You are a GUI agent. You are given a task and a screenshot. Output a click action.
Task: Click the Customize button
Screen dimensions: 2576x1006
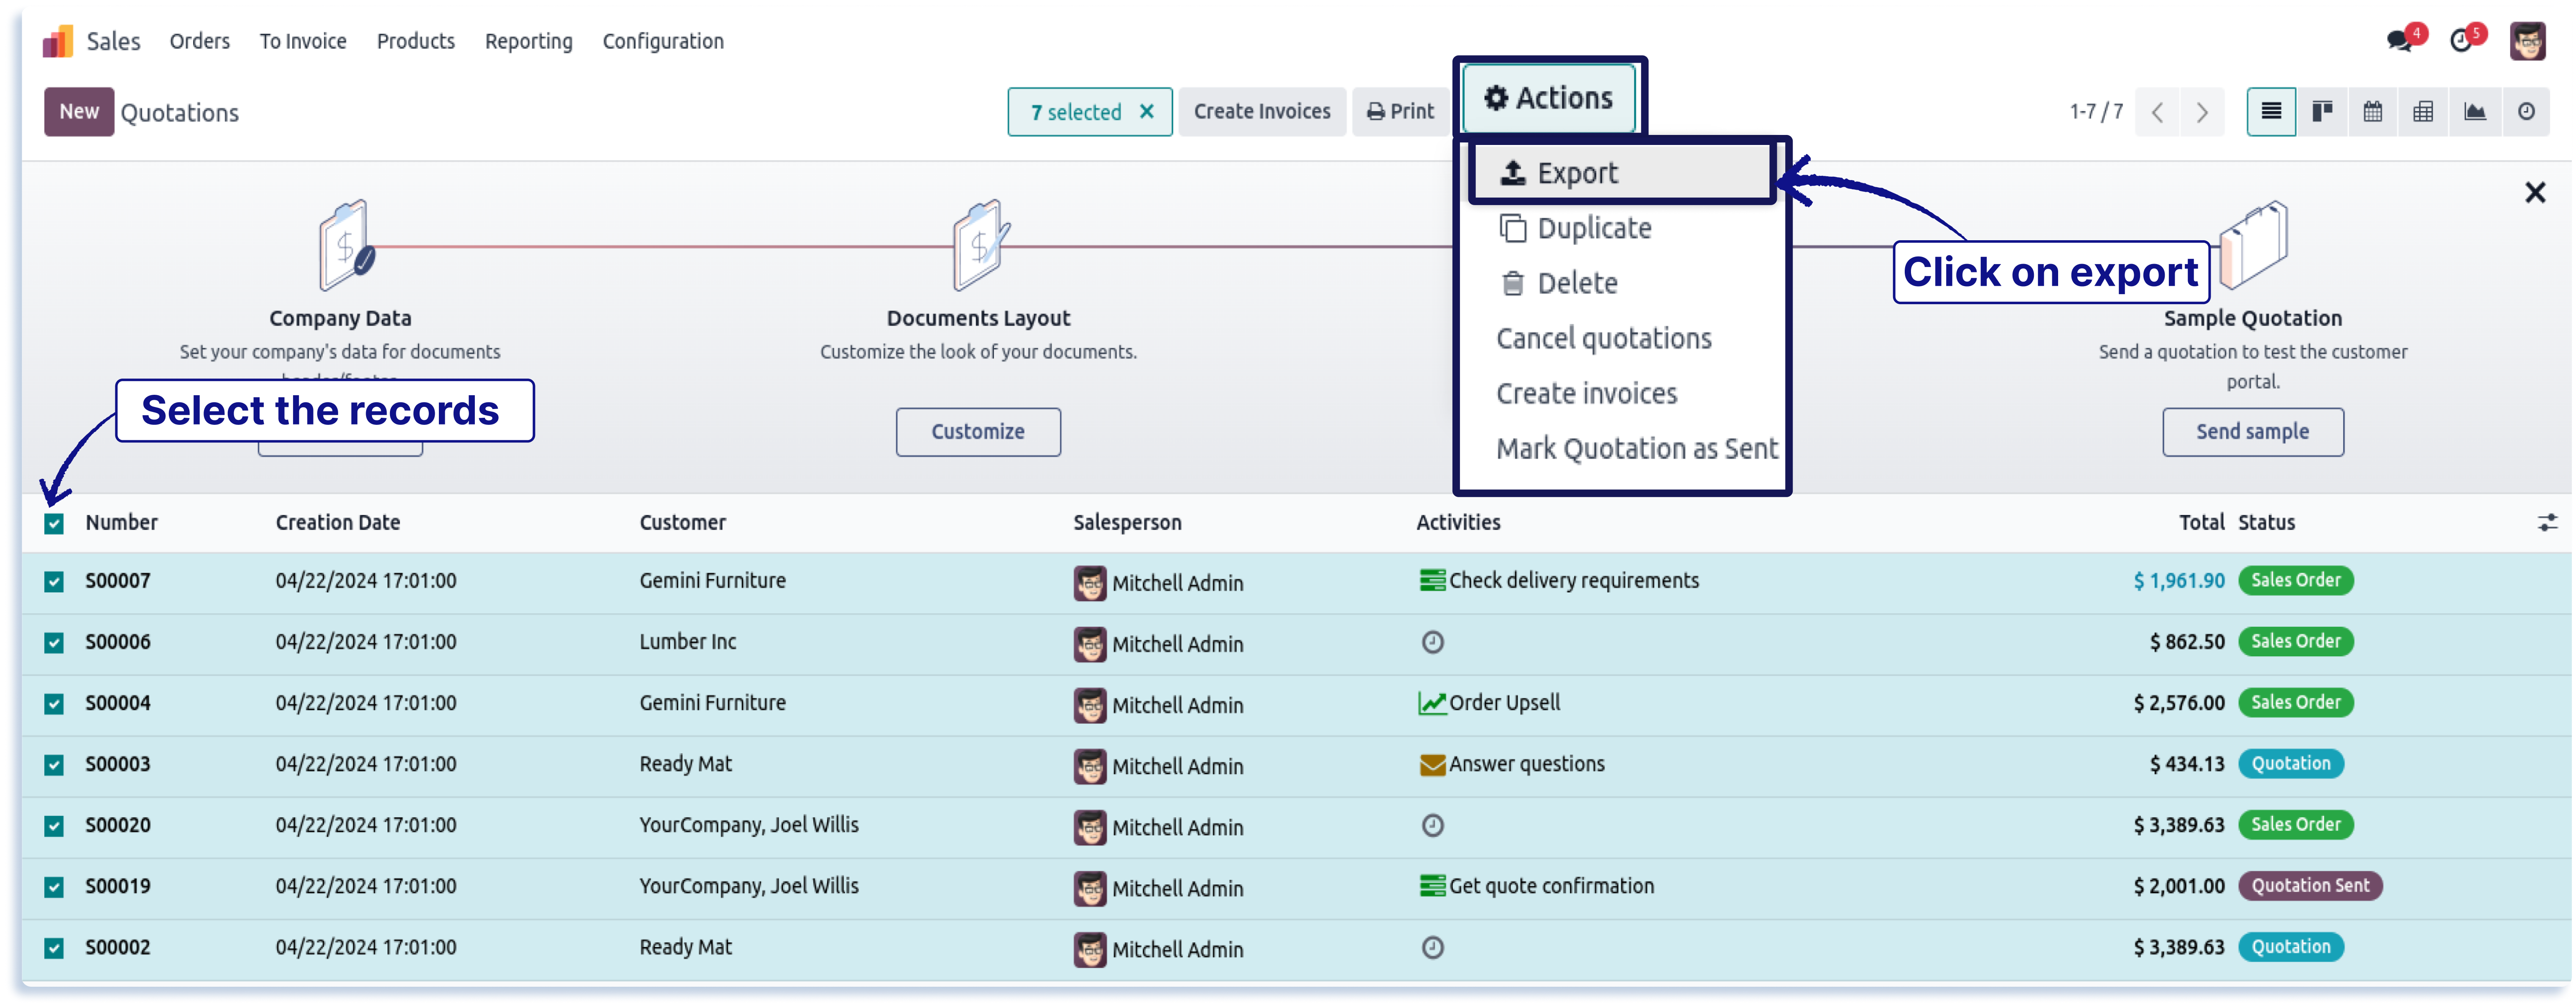[978, 432]
